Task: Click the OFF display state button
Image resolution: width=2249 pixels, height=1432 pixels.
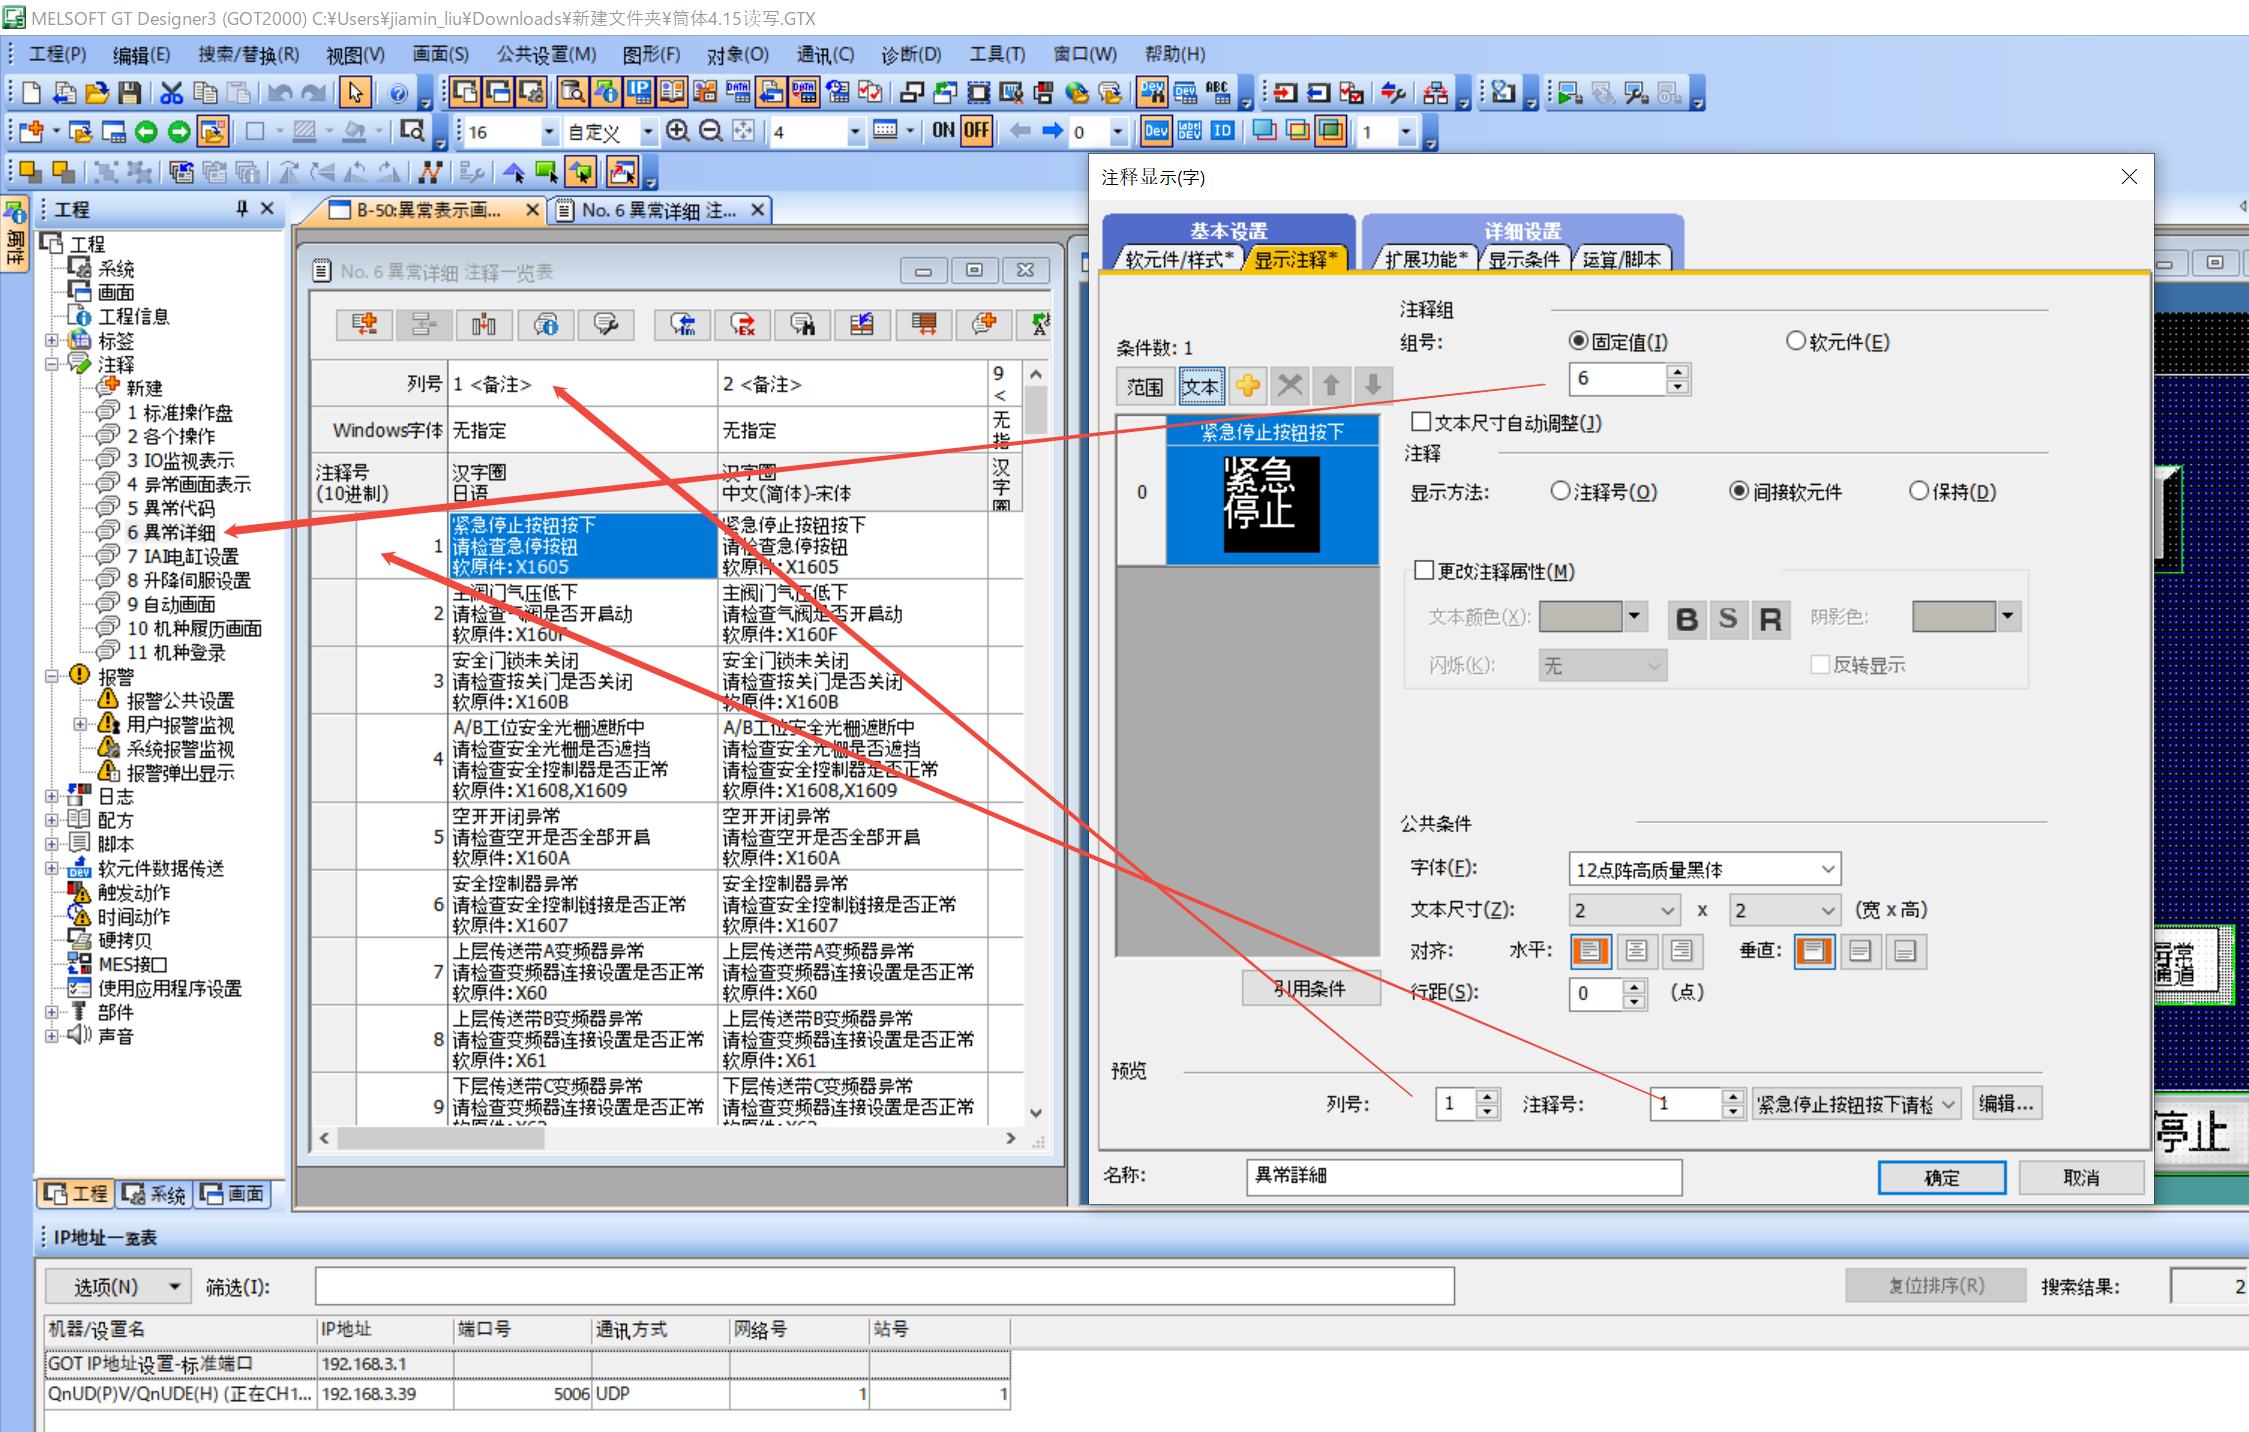Action: [976, 130]
